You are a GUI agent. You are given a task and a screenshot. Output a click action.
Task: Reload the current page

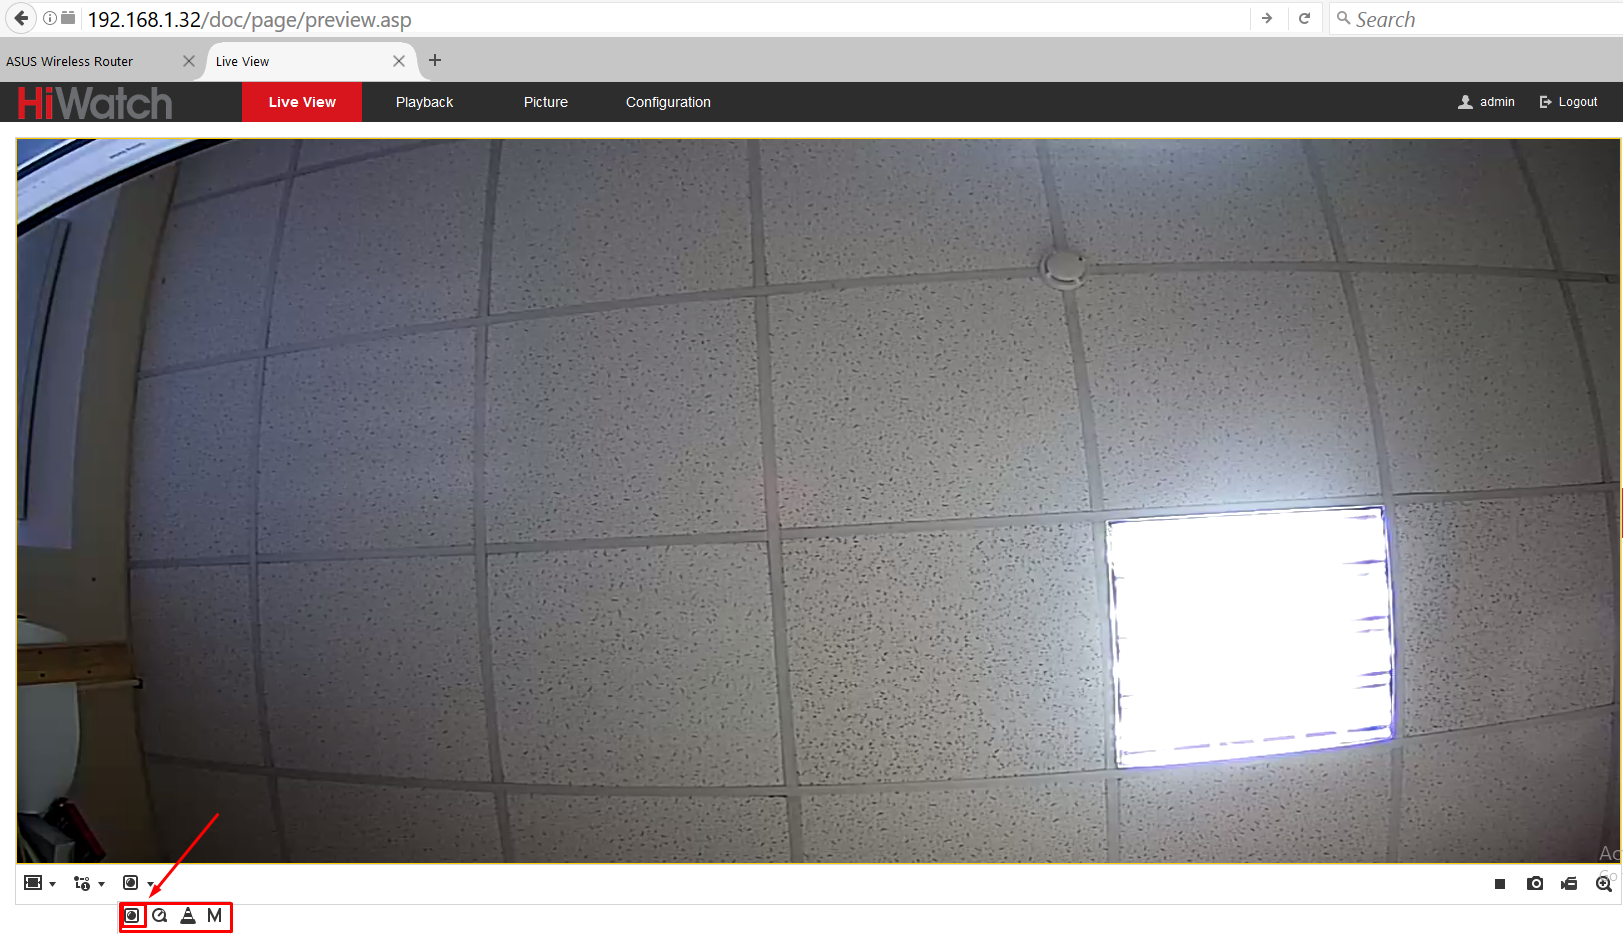point(1304,19)
